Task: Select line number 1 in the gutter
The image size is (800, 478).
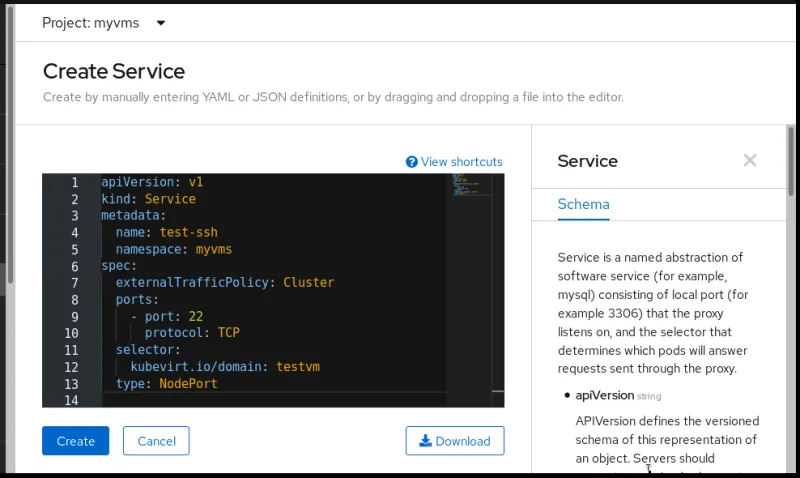Action: [x=72, y=182]
